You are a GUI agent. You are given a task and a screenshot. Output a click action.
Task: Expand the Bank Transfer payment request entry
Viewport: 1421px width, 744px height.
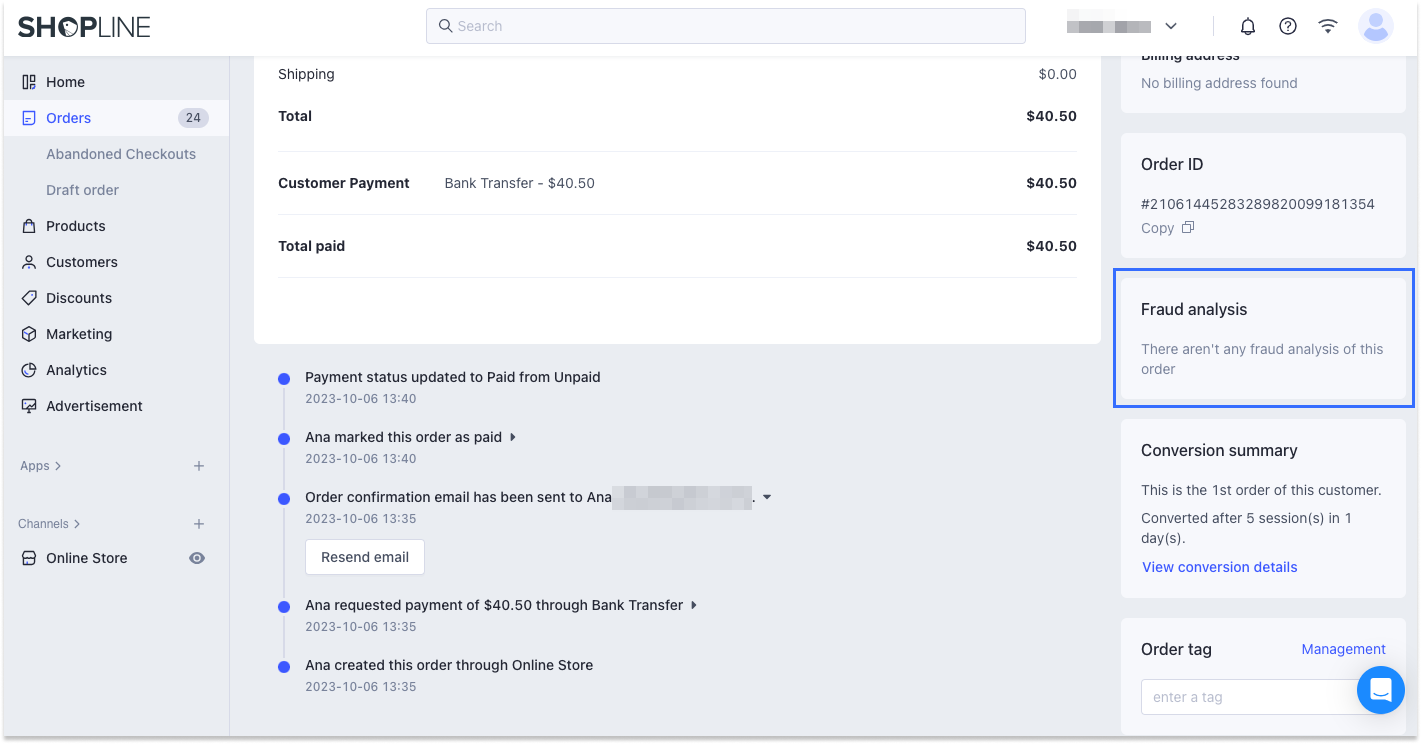point(694,605)
